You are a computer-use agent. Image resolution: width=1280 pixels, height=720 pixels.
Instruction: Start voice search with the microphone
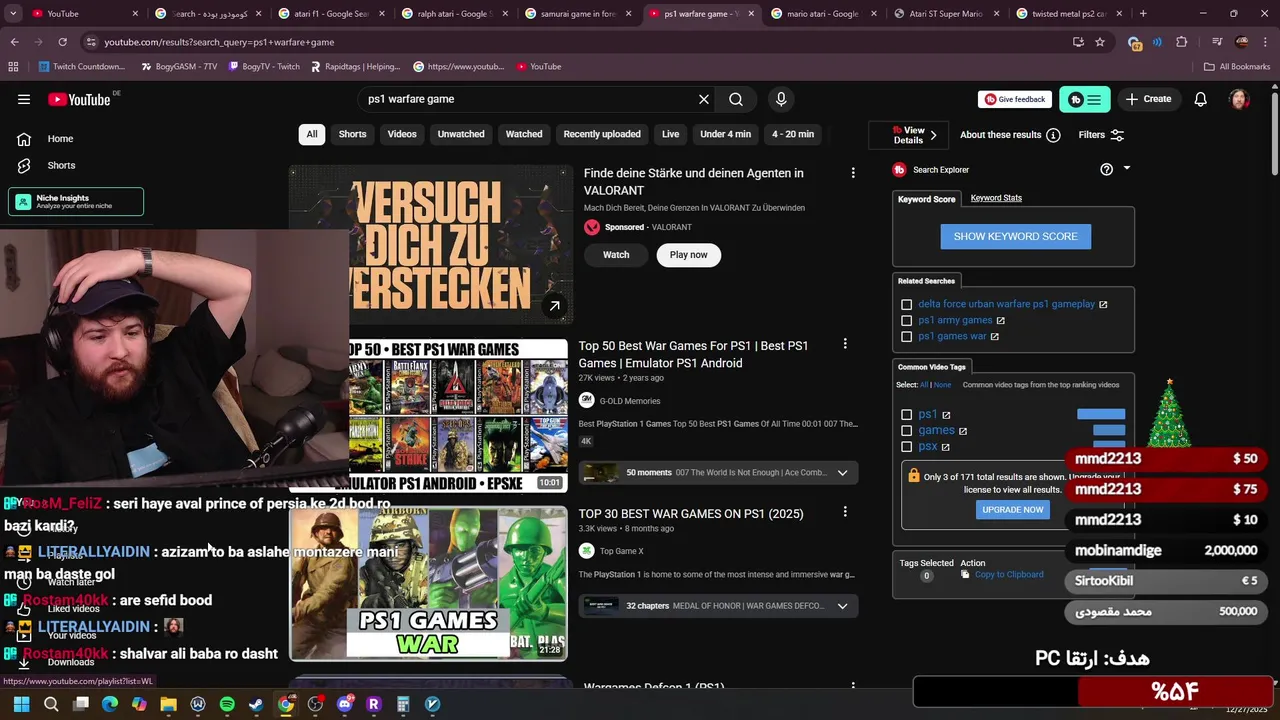[x=781, y=99]
